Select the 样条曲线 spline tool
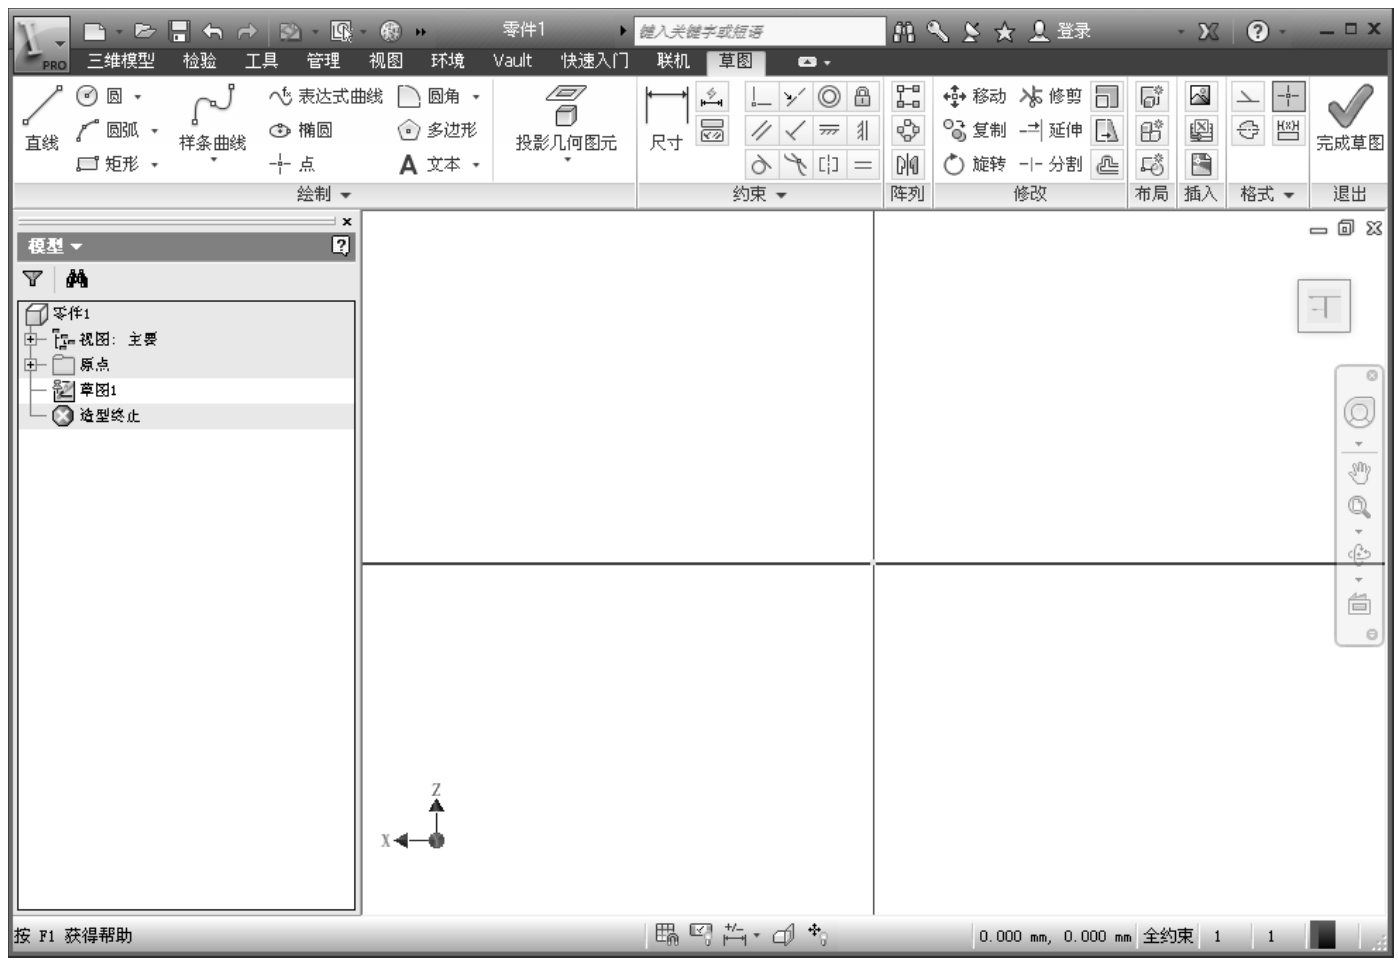The image size is (1398, 962). 212,120
